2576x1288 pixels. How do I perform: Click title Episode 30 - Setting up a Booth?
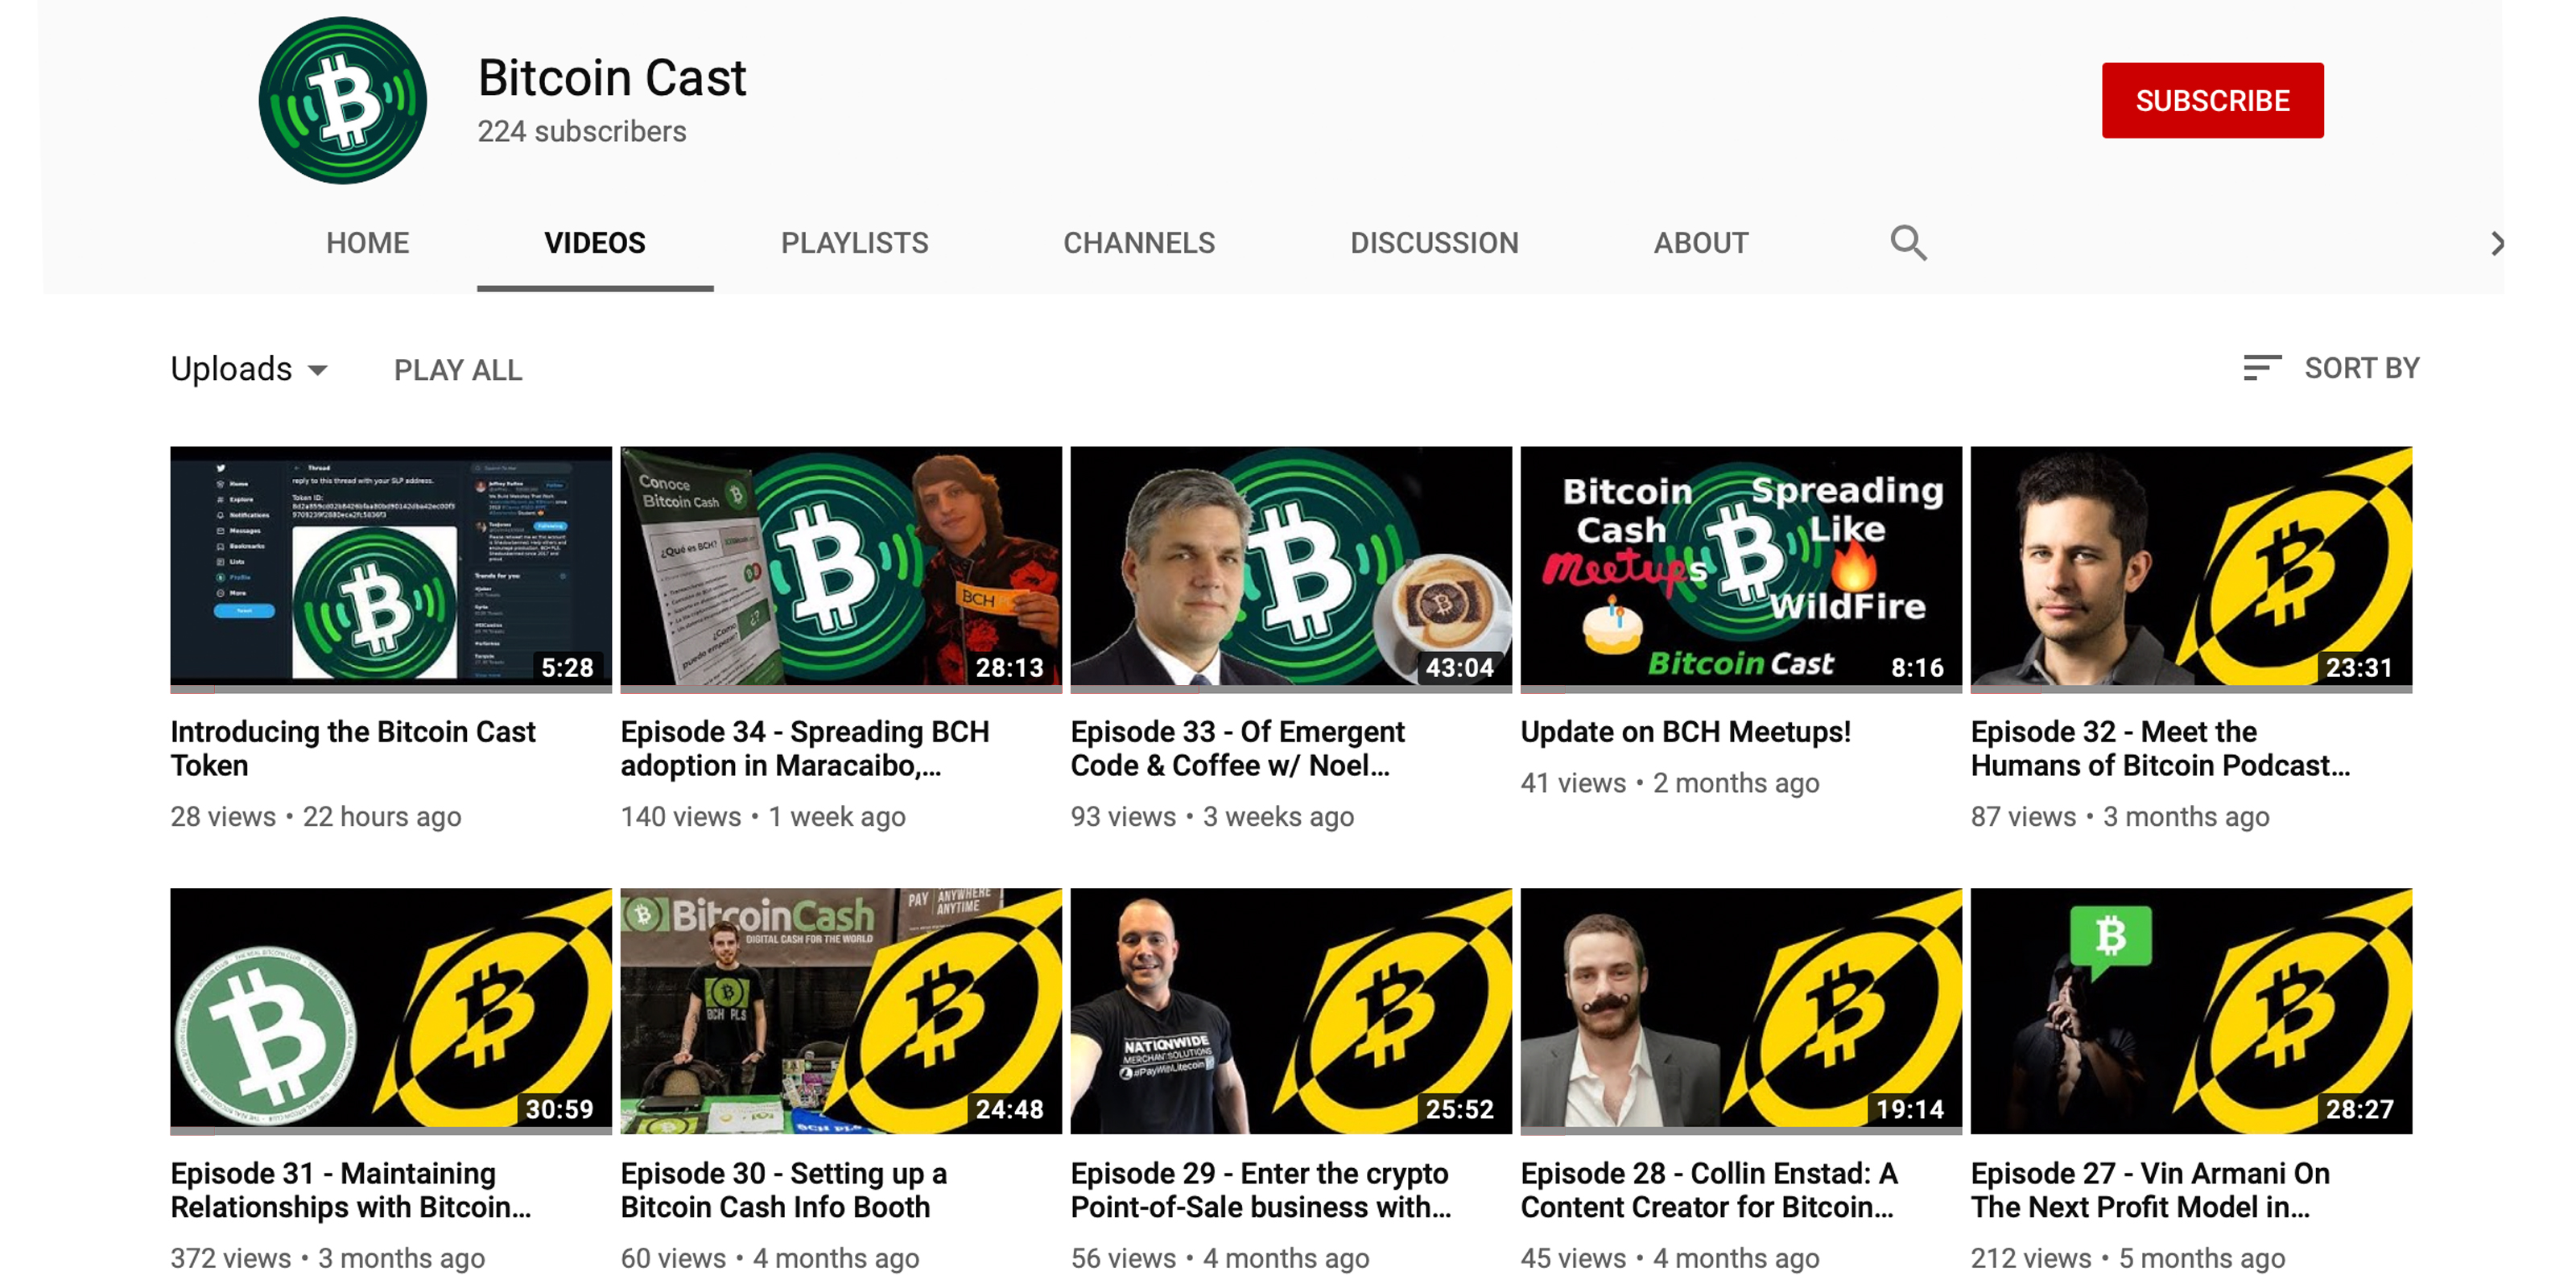[784, 1190]
